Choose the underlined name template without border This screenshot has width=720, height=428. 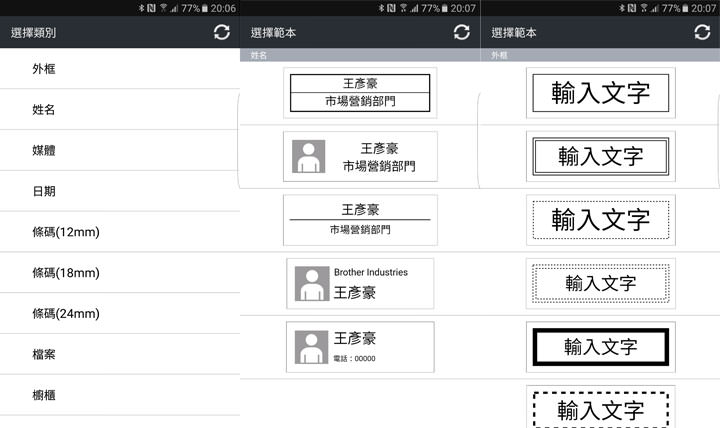360,219
